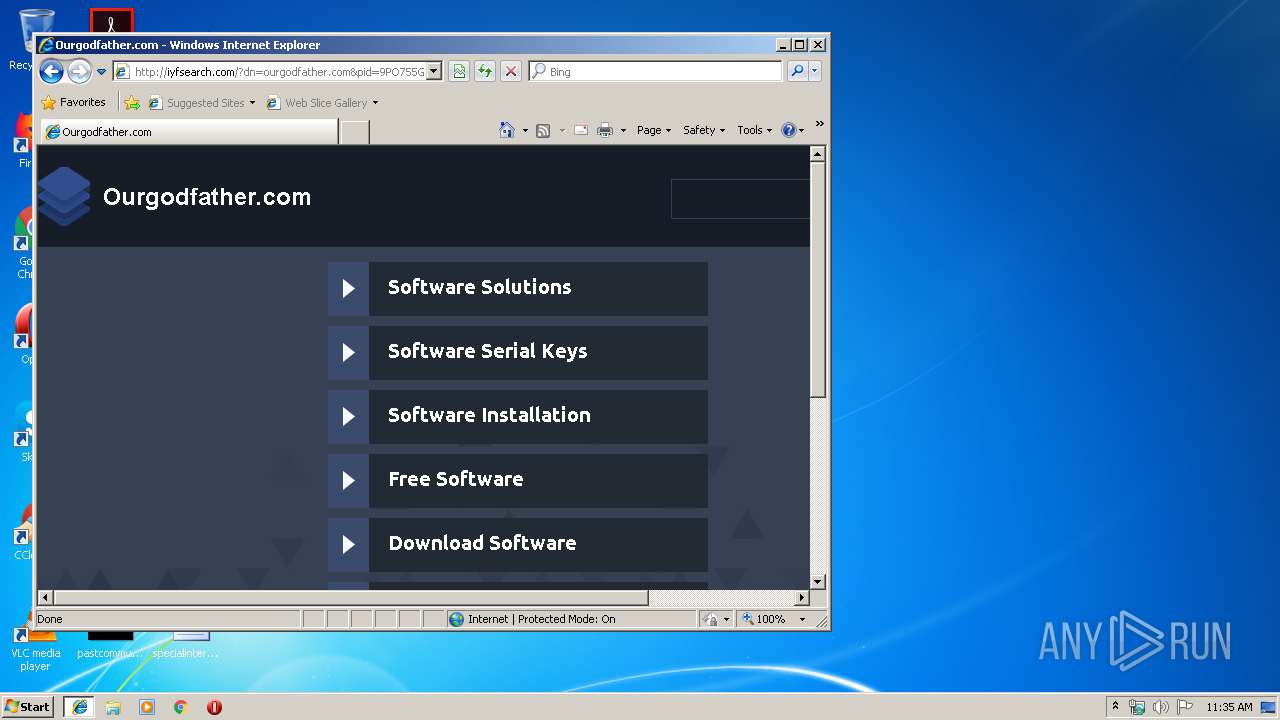
Task: Open the Chrome taskbar icon
Action: tap(181, 707)
